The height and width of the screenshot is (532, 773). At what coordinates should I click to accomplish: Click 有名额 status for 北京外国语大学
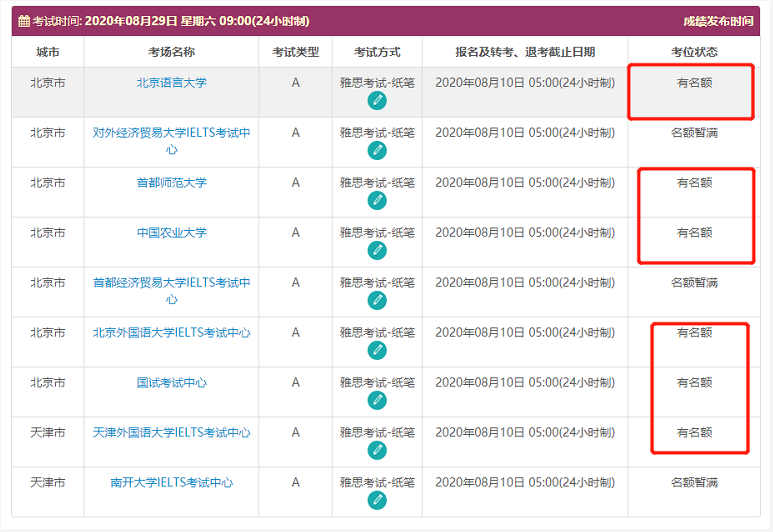tap(694, 333)
